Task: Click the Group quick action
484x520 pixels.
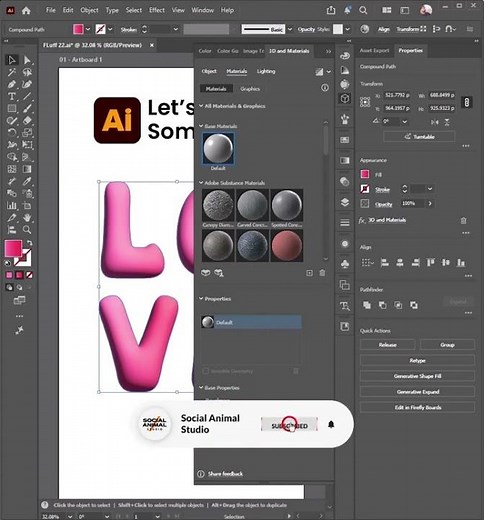Action: pos(447,345)
